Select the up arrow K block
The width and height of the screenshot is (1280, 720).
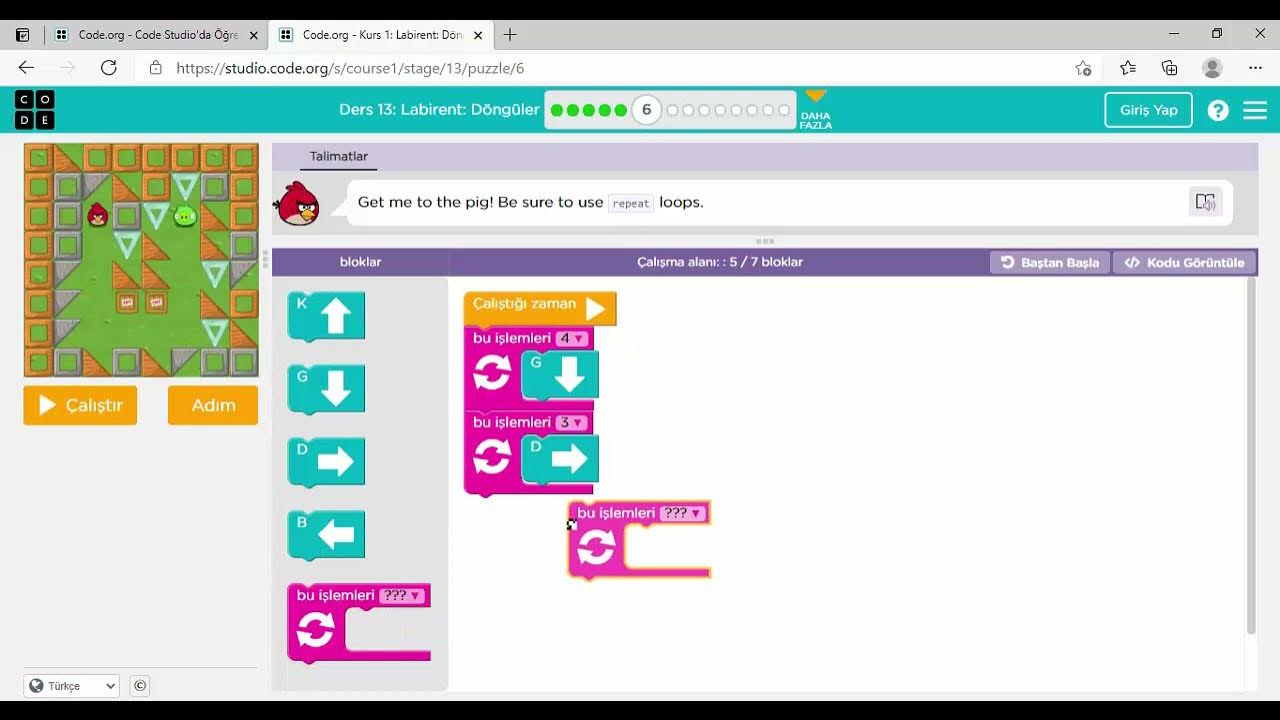[326, 316]
